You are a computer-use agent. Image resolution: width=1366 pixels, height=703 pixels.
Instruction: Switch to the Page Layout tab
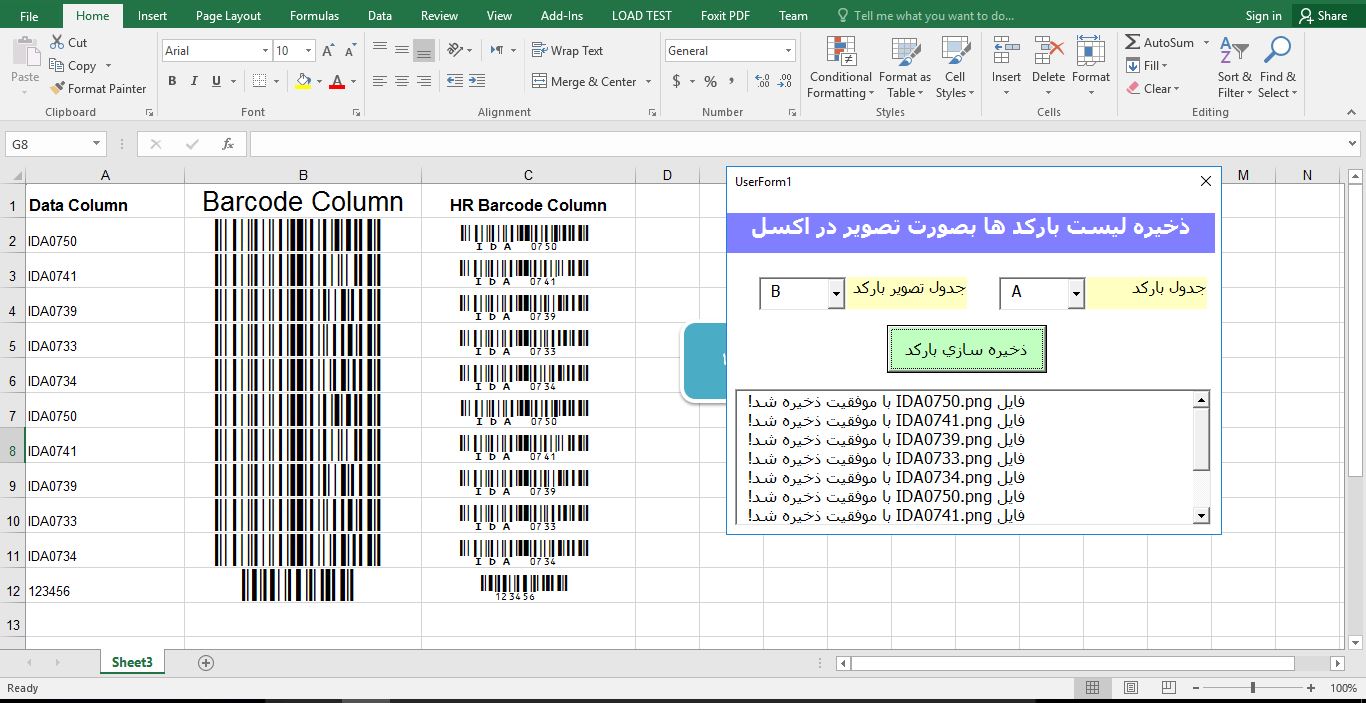tap(228, 15)
